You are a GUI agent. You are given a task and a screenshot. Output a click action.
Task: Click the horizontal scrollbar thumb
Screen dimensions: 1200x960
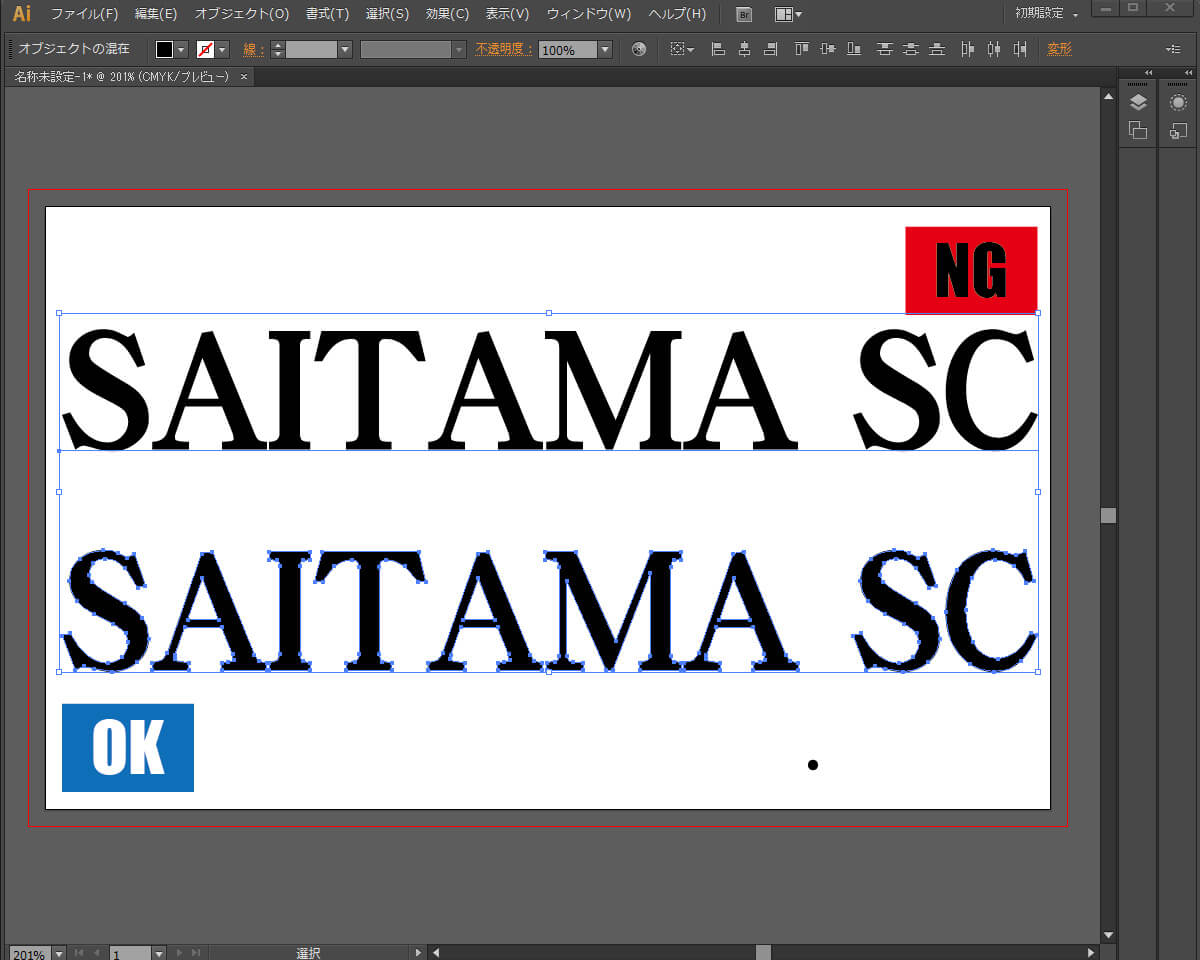(x=763, y=953)
